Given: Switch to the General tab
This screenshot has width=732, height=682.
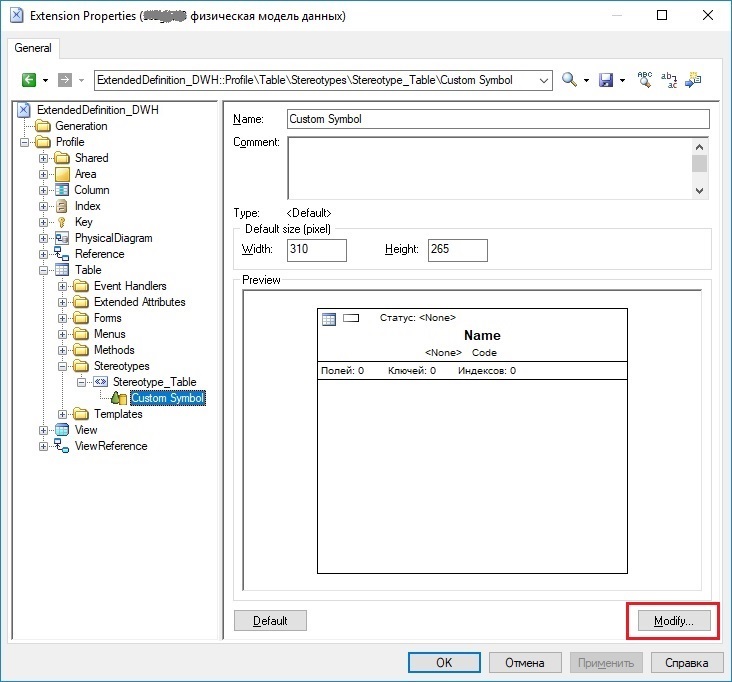Looking at the screenshot, I should (x=33, y=48).
